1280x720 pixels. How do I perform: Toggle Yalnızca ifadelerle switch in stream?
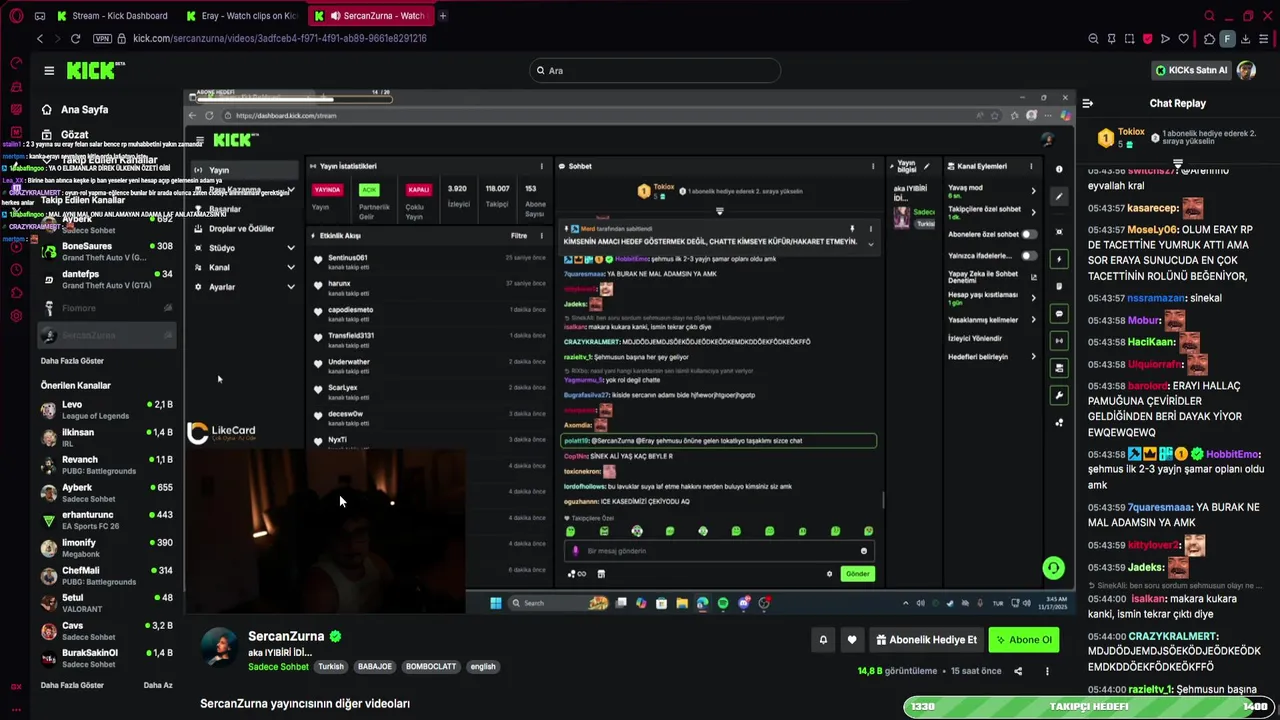(x=1028, y=255)
